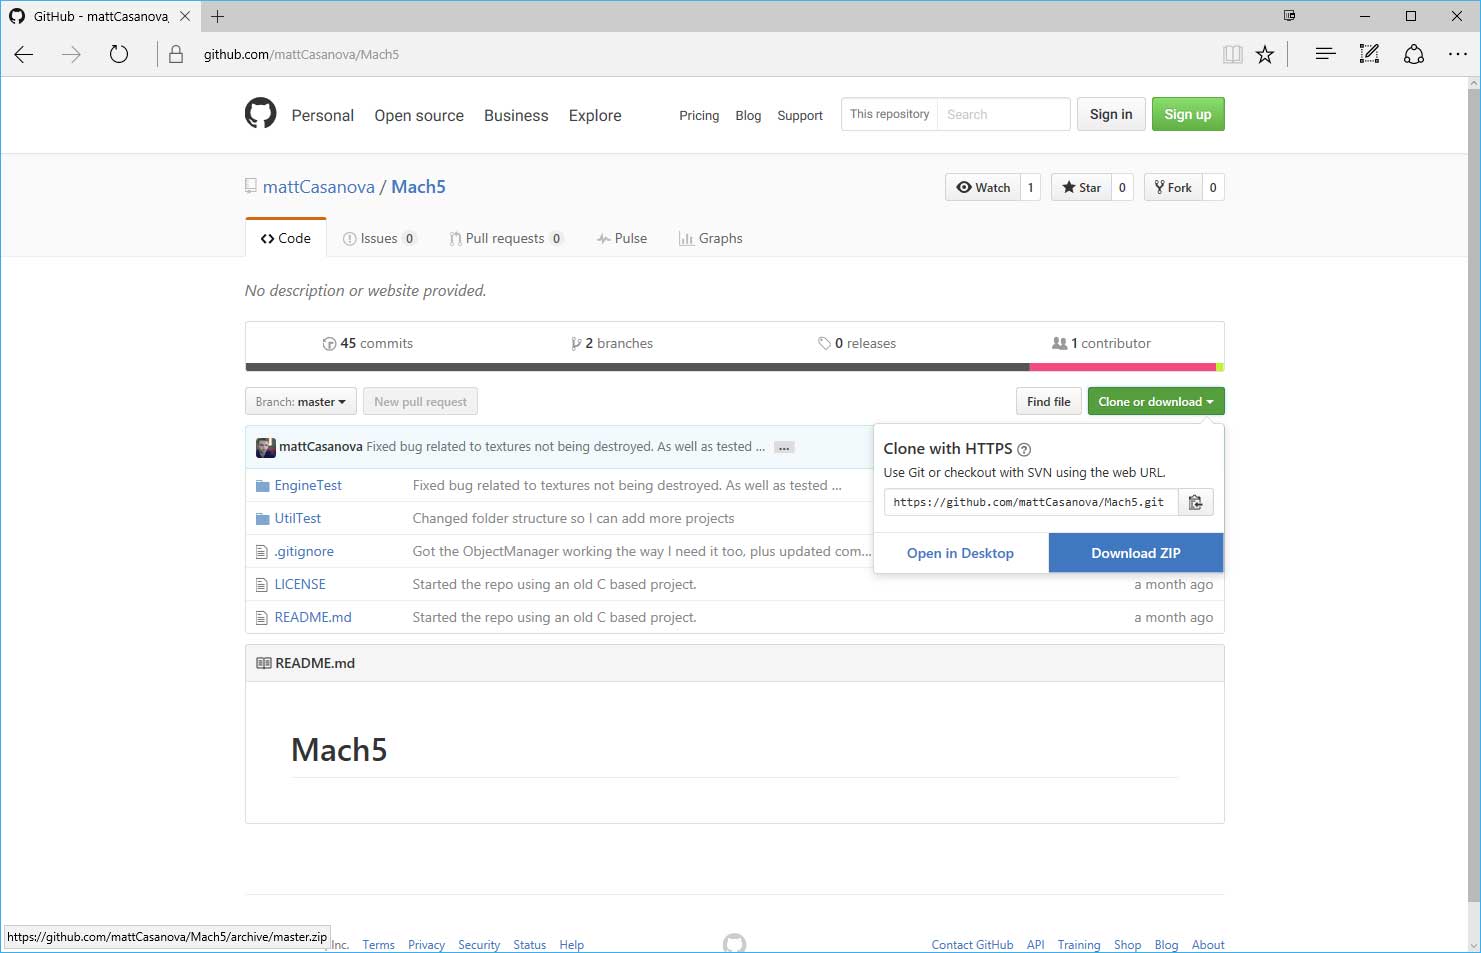This screenshot has width=1481, height=953.
Task: Open the 45 commits link
Action: (x=367, y=343)
